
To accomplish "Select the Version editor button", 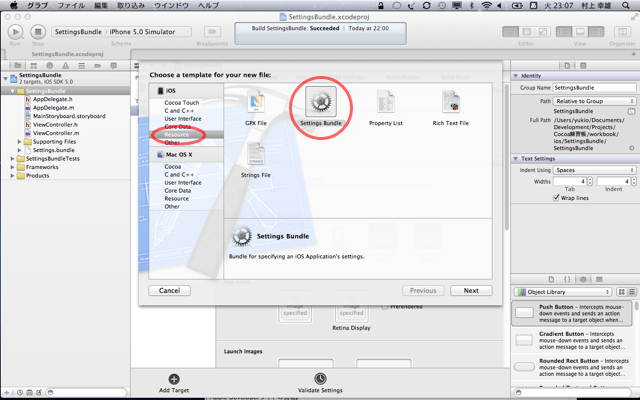I will pos(542,32).
